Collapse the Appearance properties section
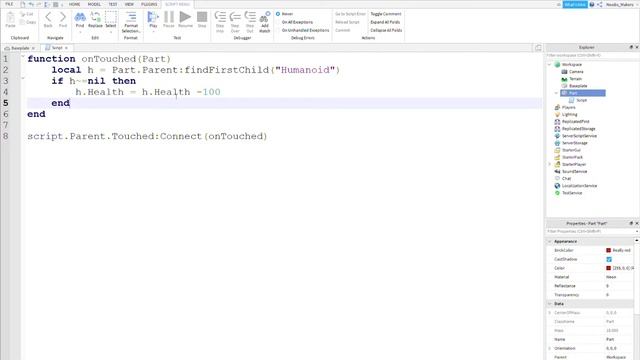 coord(549,242)
